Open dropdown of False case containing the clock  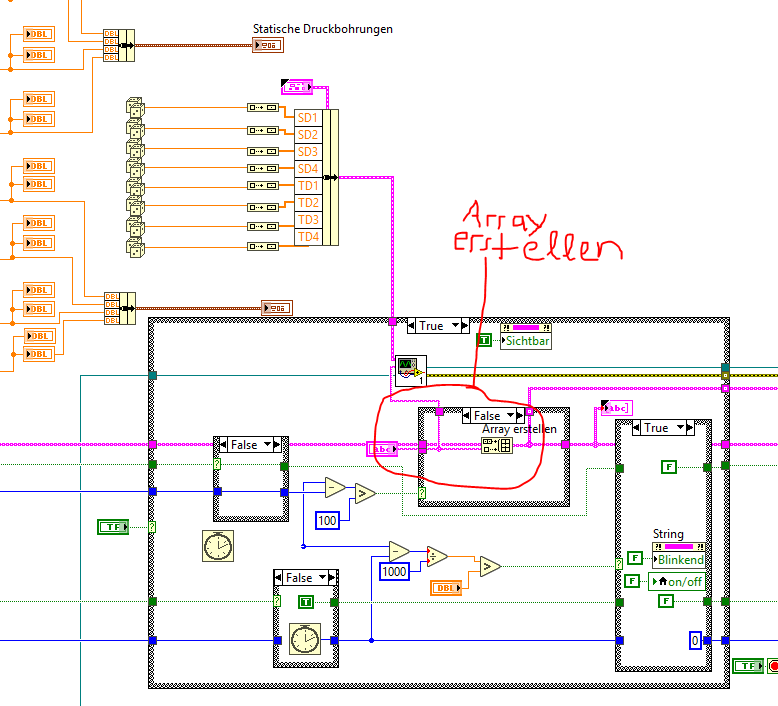pyautogui.click(x=323, y=577)
